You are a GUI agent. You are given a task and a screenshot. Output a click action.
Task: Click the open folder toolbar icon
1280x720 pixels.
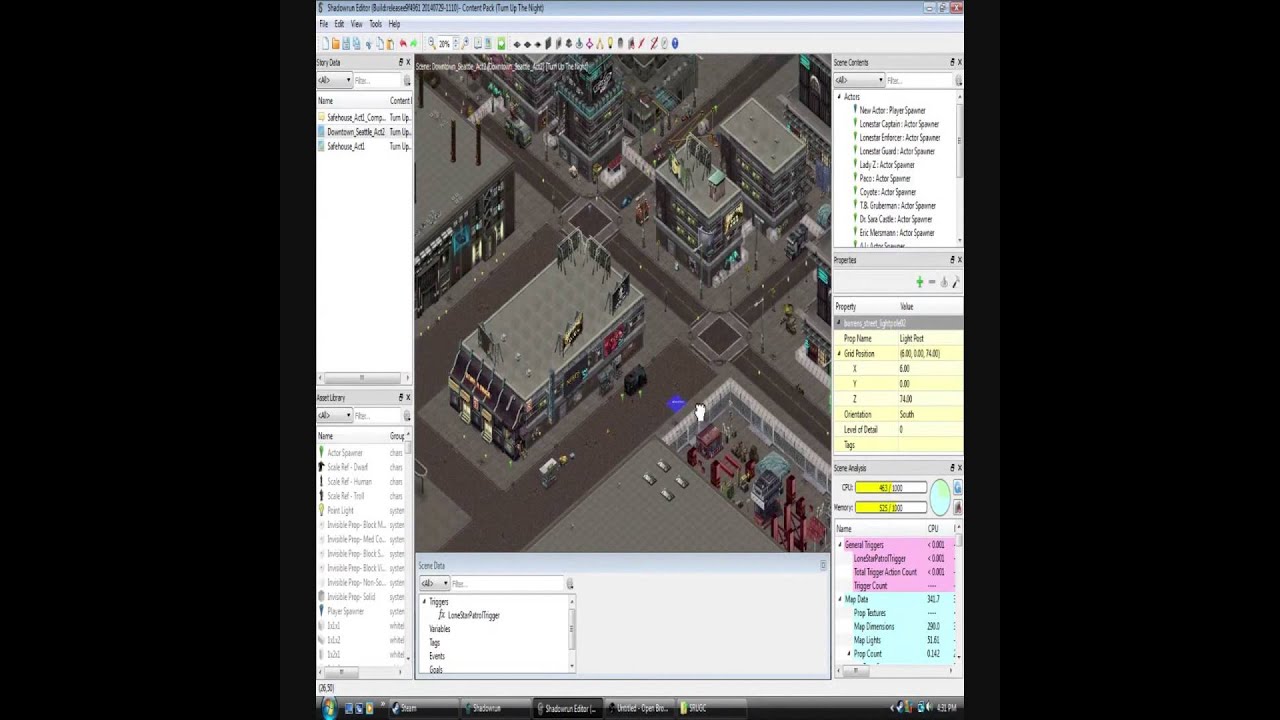click(335, 44)
